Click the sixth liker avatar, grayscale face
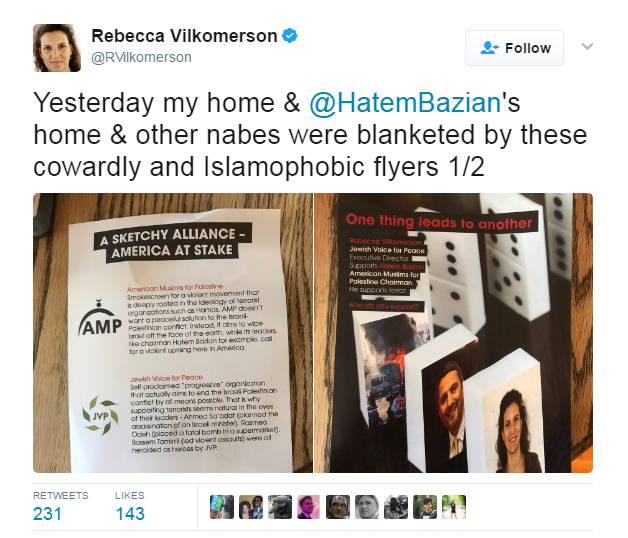This screenshot has width=628, height=538. tap(367, 507)
